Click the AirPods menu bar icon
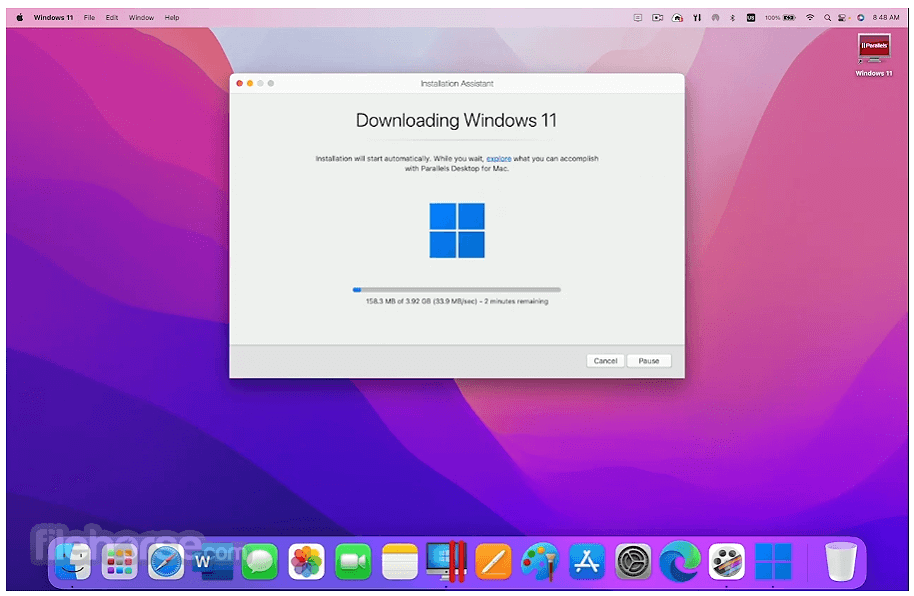This screenshot has width=914, height=596. (x=715, y=17)
